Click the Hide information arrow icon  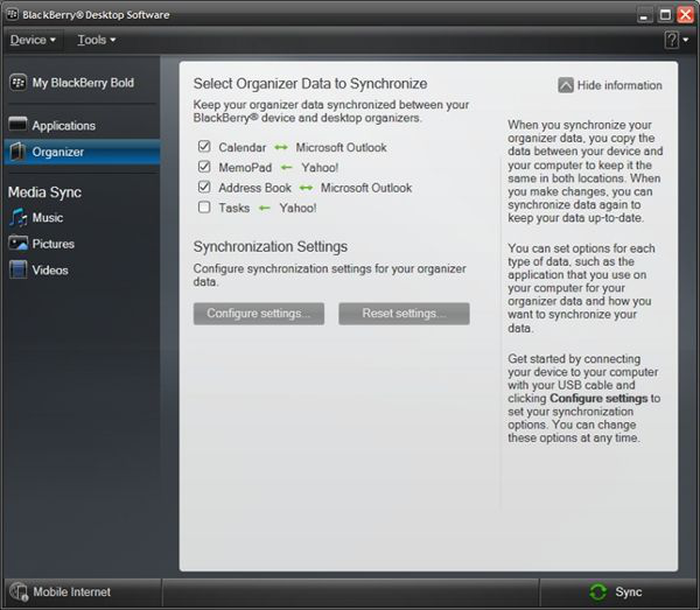pos(566,85)
